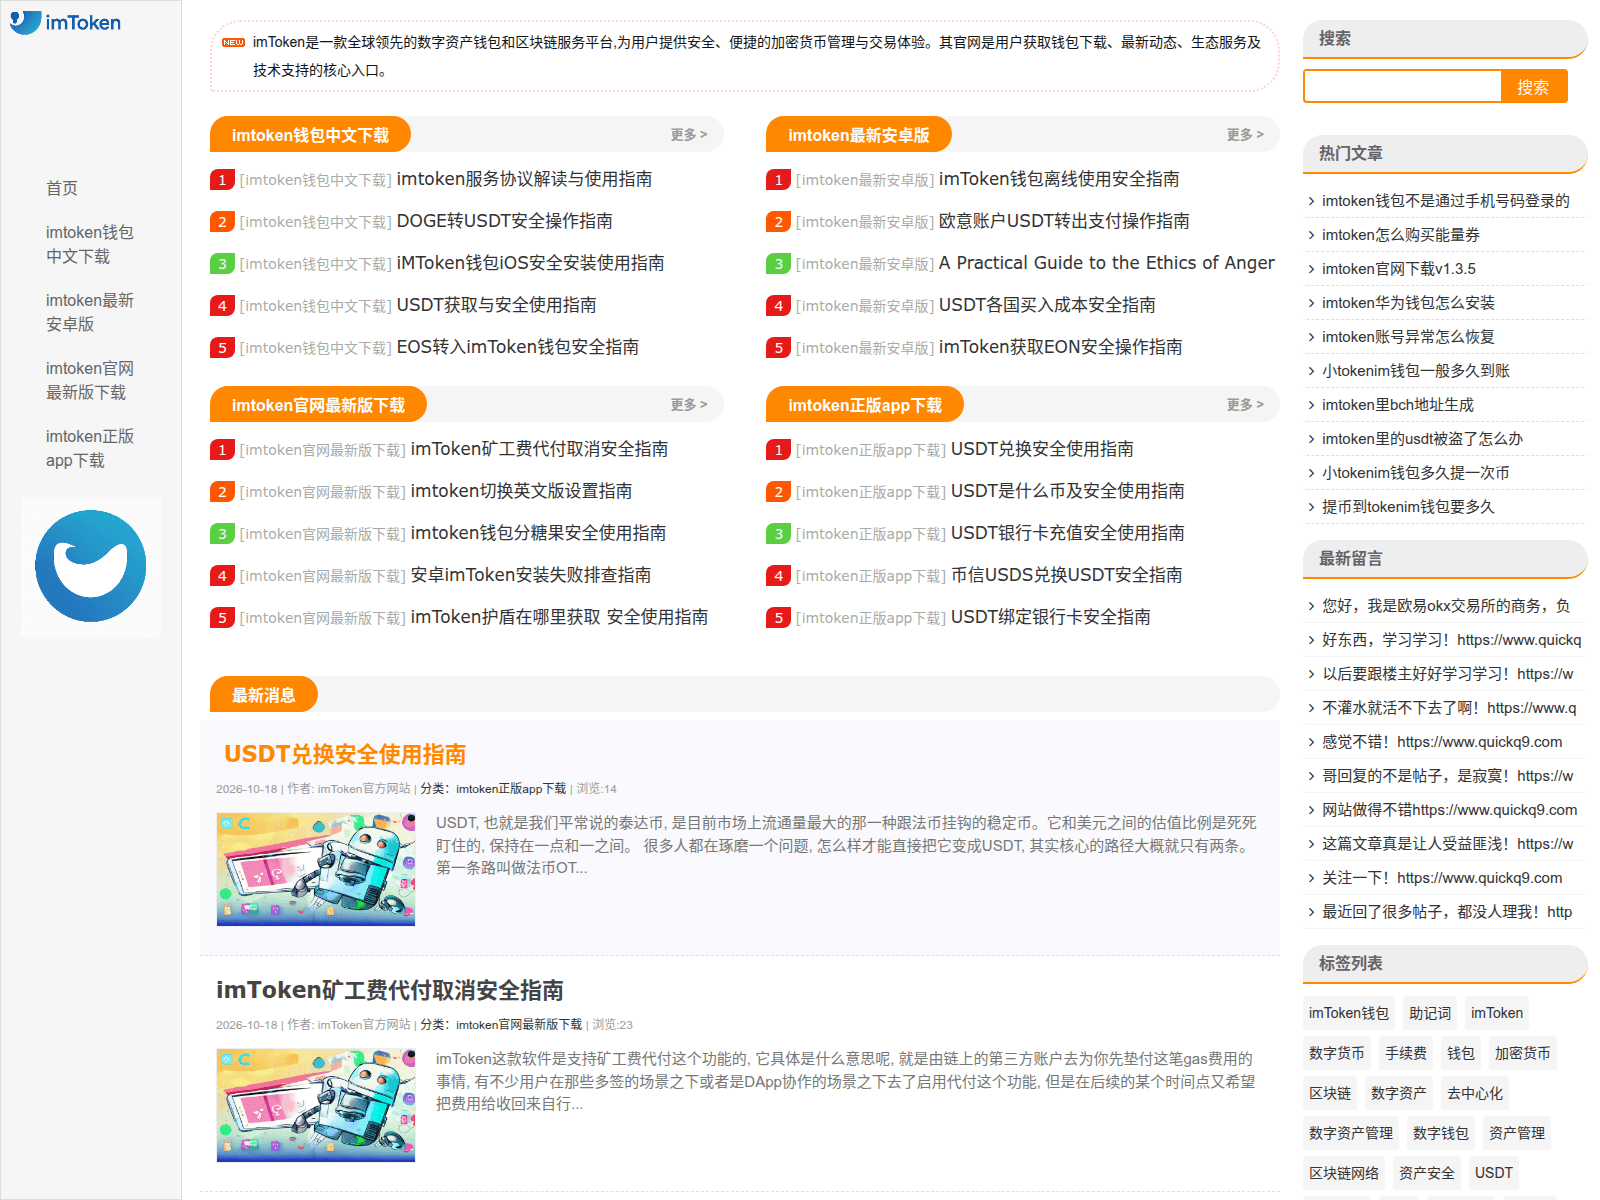Open the comment starting 关注一下！

[1442, 878]
